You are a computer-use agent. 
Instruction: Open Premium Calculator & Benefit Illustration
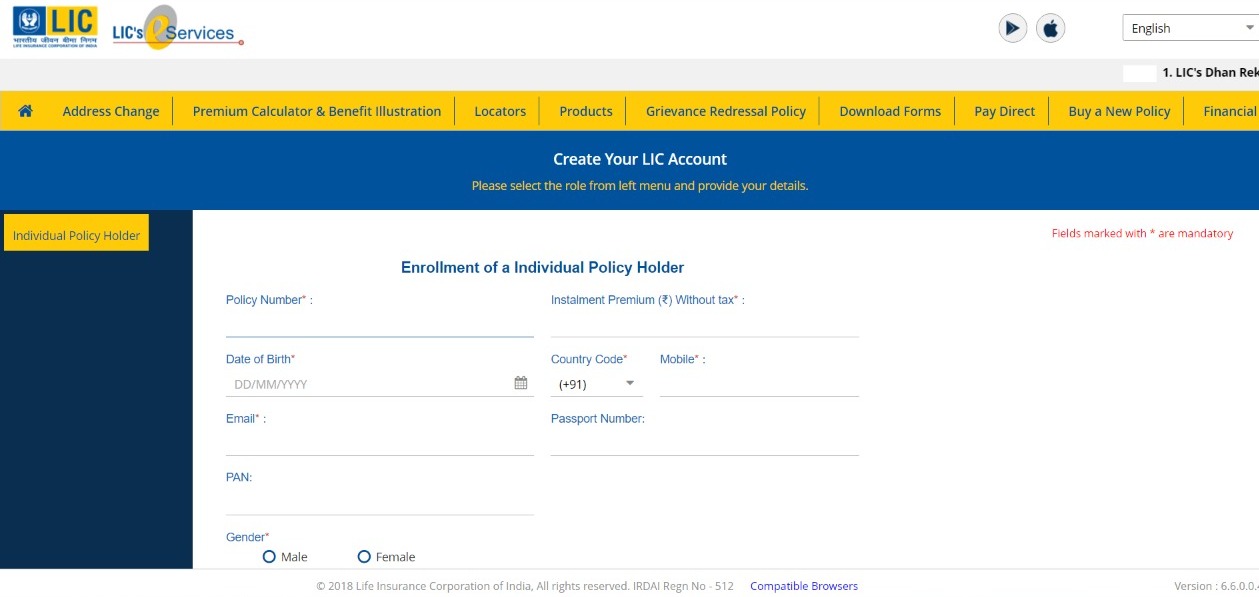(317, 111)
